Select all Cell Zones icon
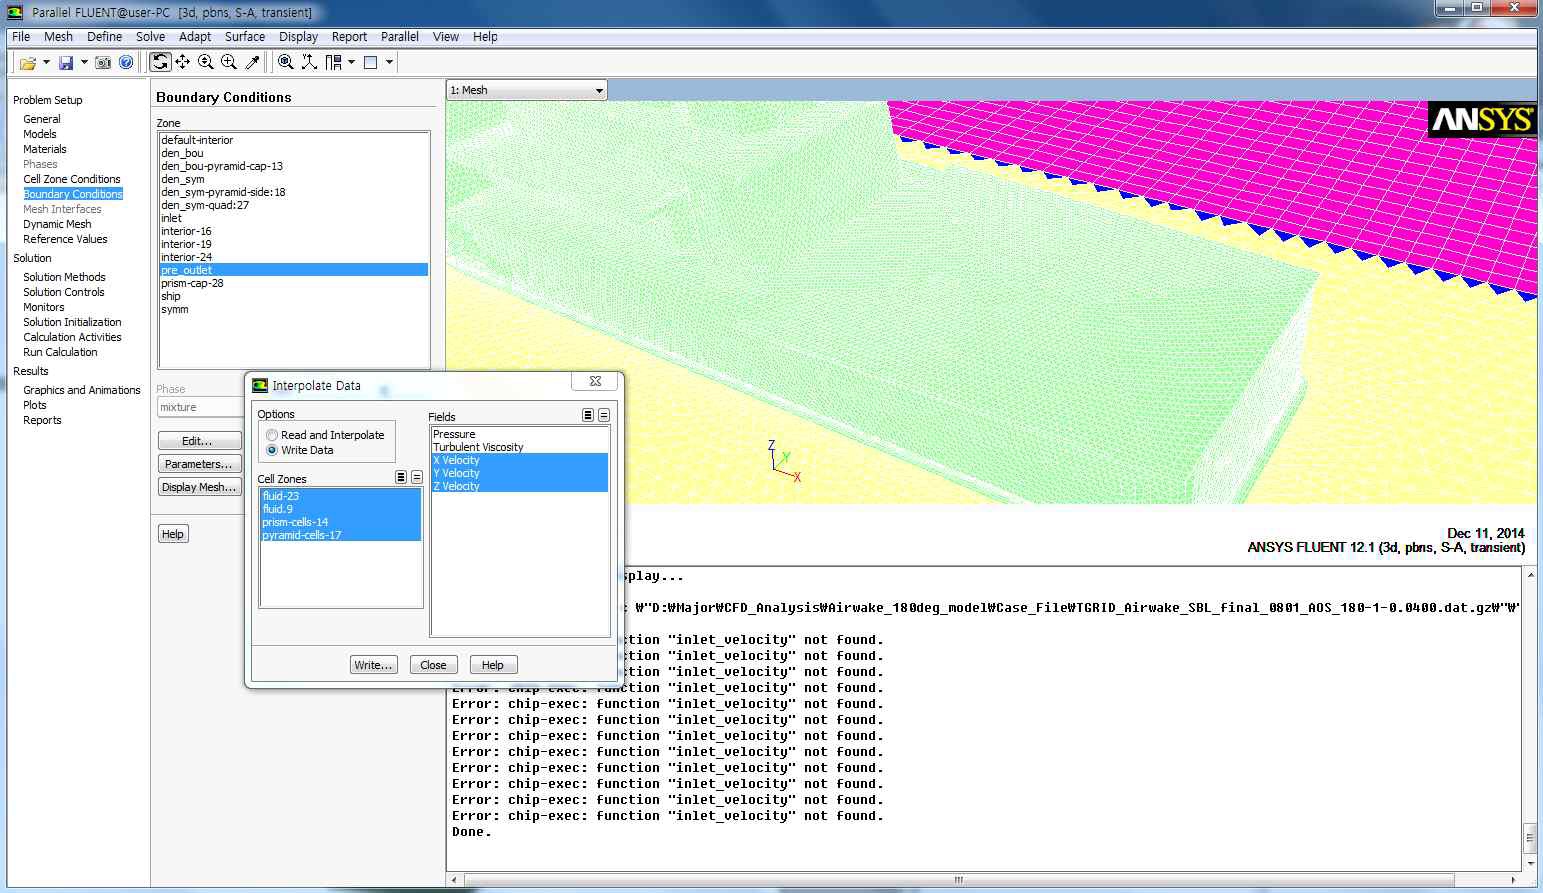 tap(401, 477)
